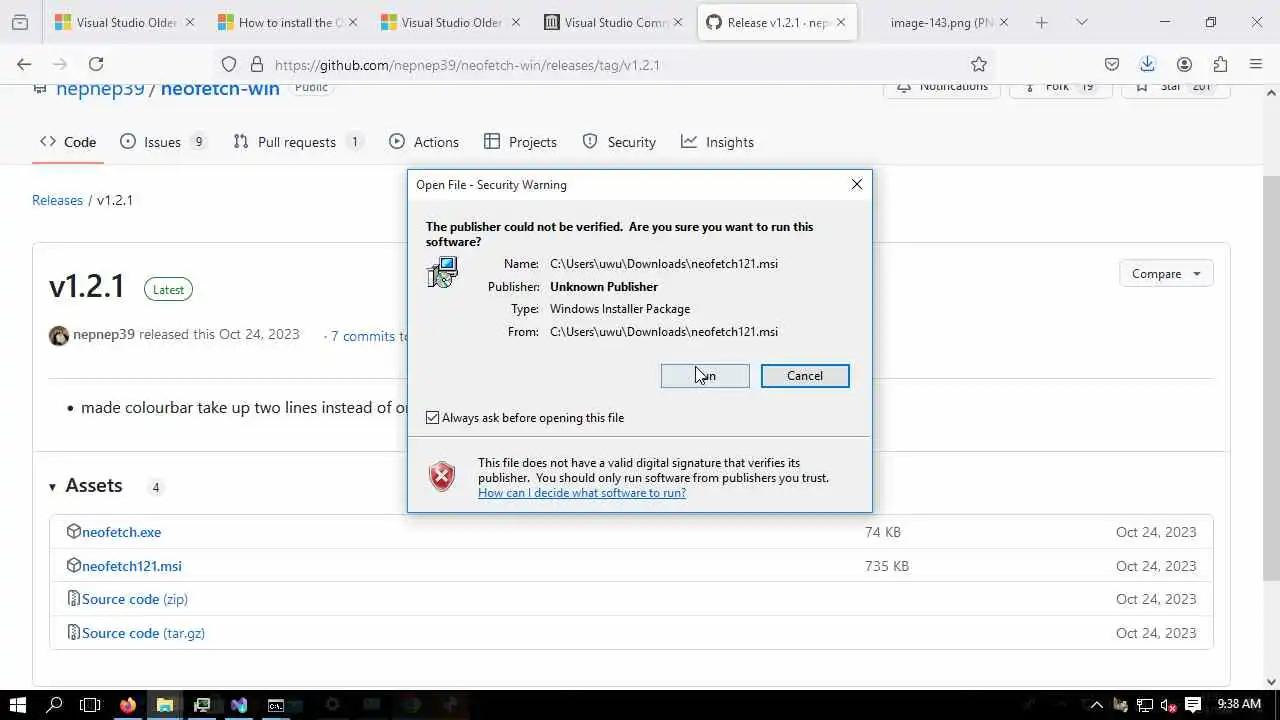Viewport: 1280px width, 720px height.
Task: Click the muted volume tray icon
Action: (x=1168, y=705)
